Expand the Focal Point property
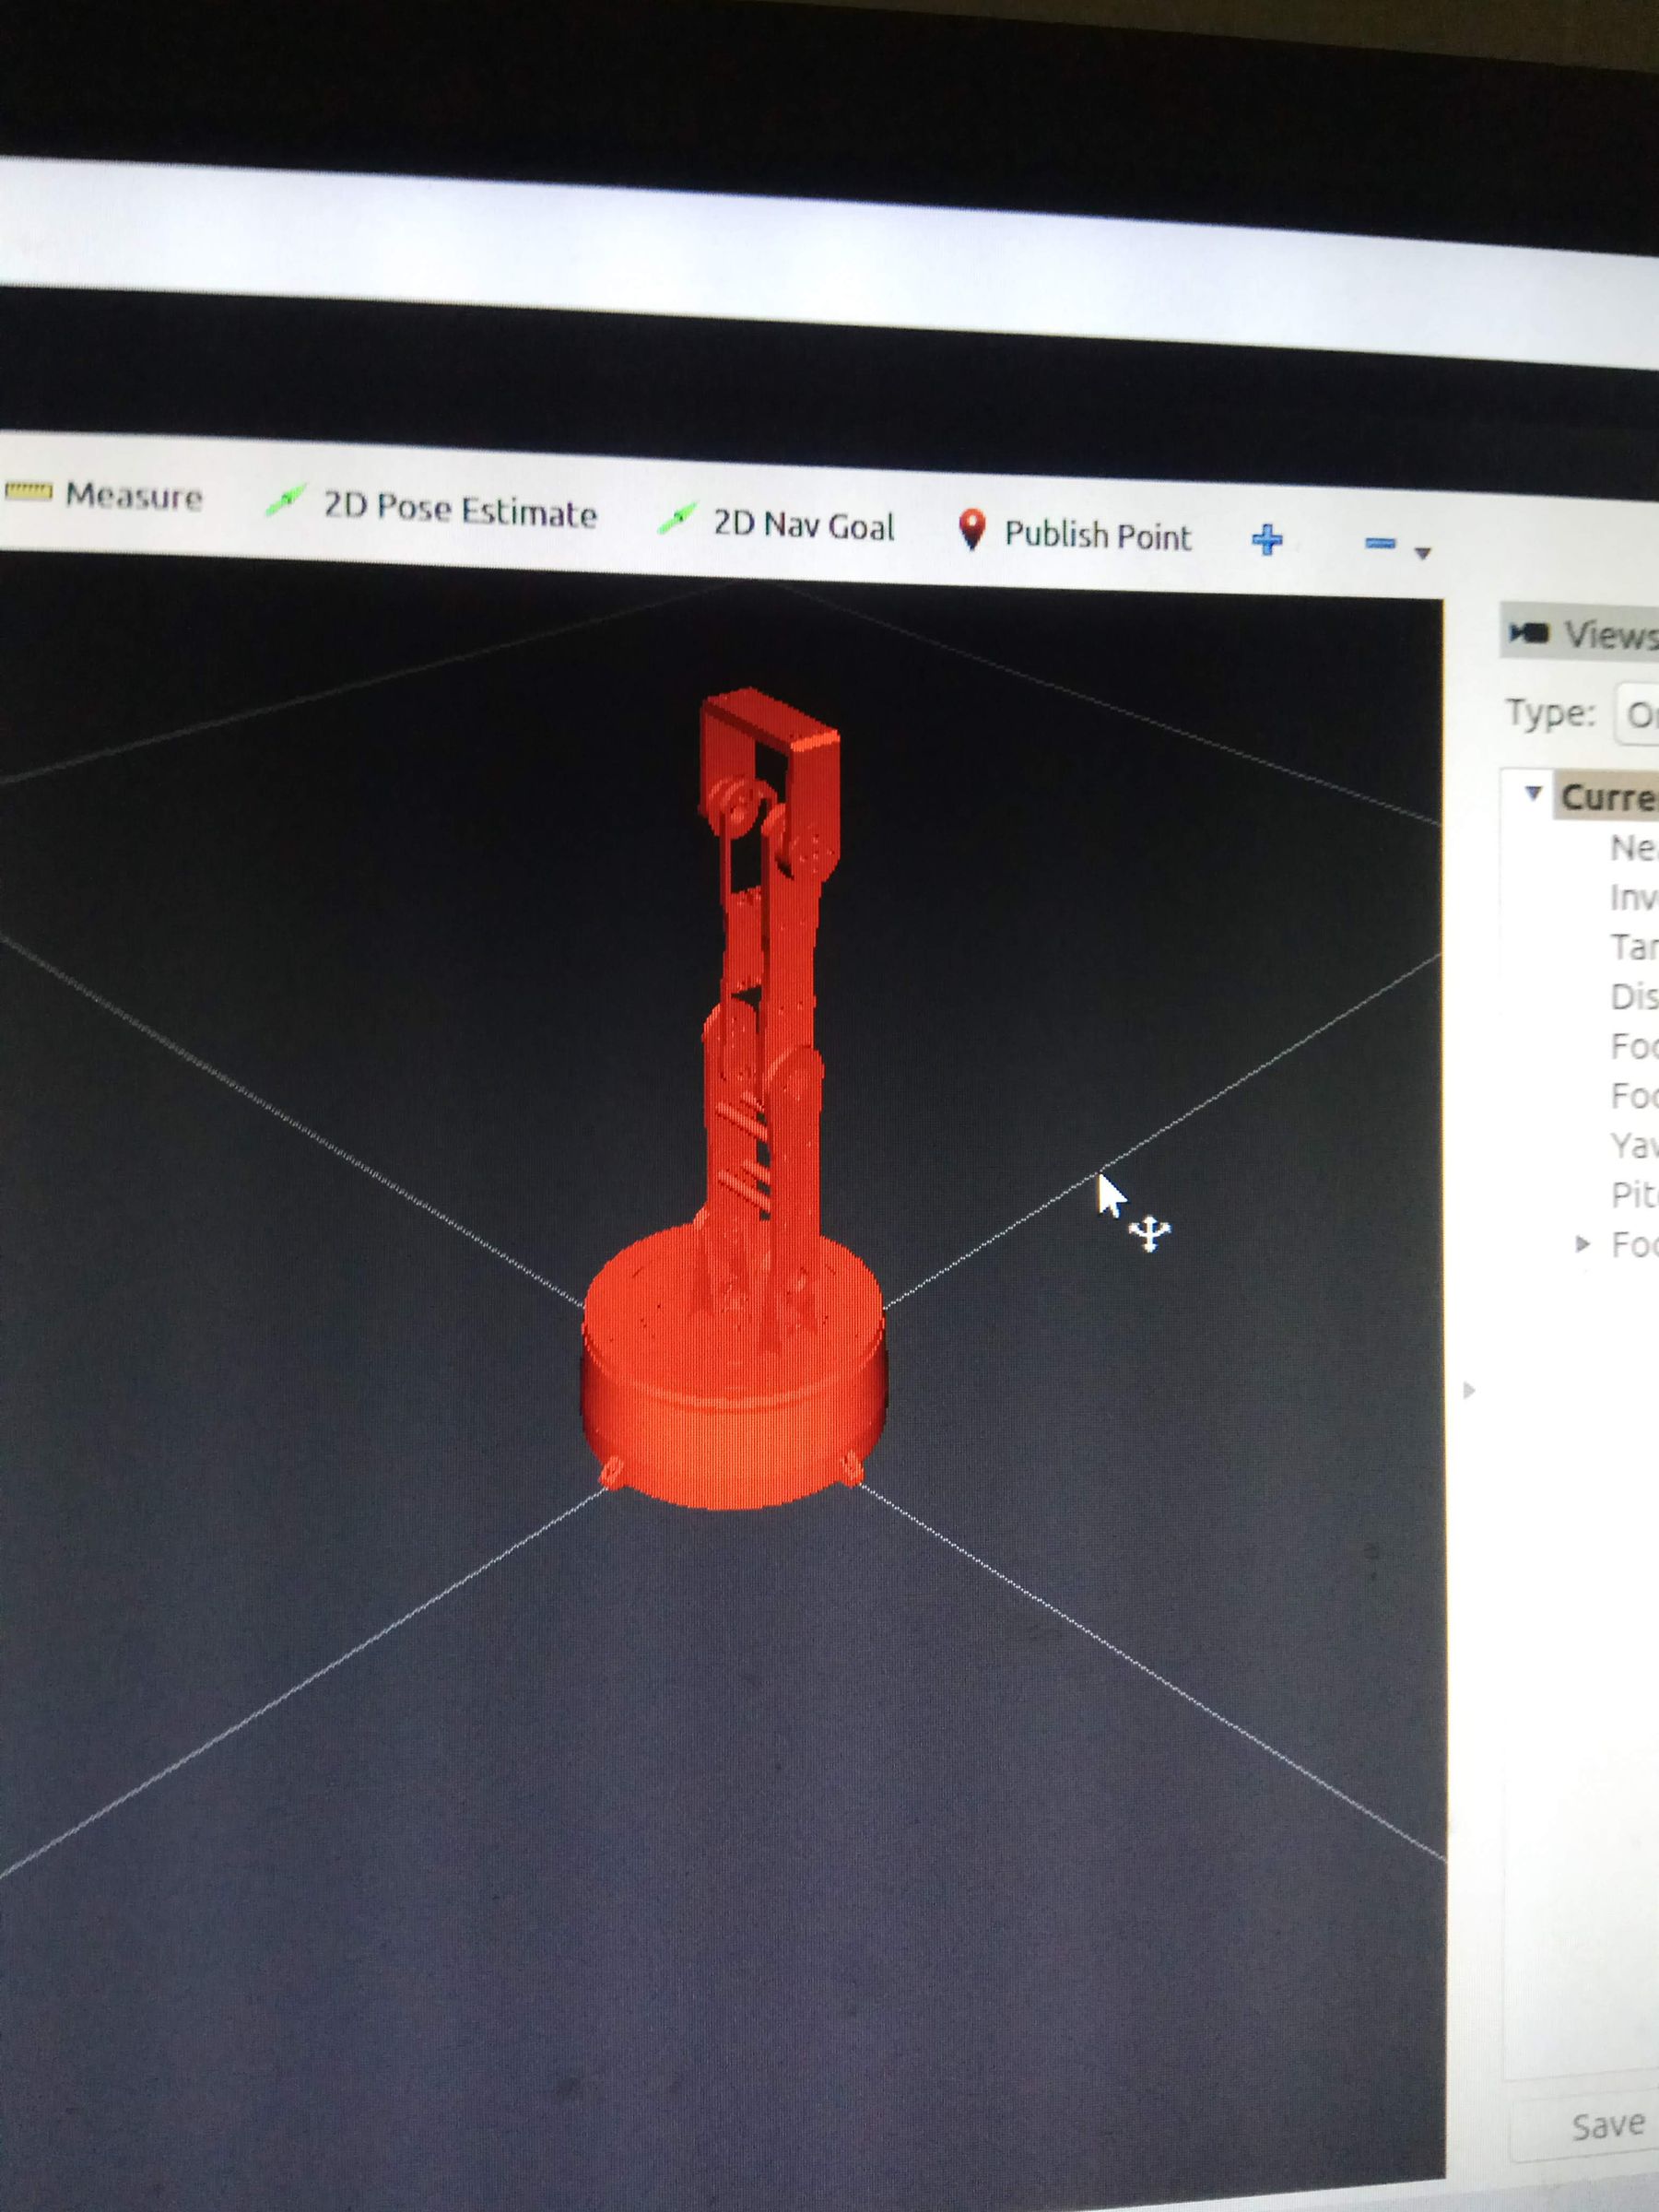This screenshot has width=1659, height=2212. (1583, 1243)
